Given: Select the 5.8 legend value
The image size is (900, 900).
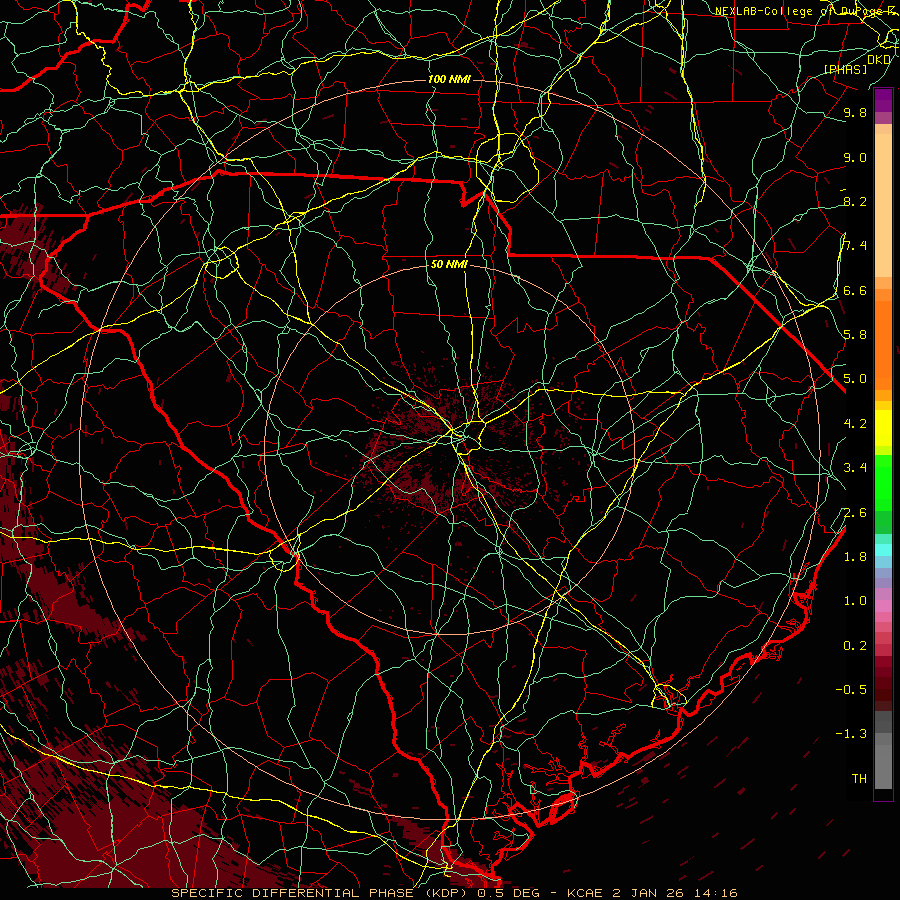Looking at the screenshot, I should click(855, 335).
